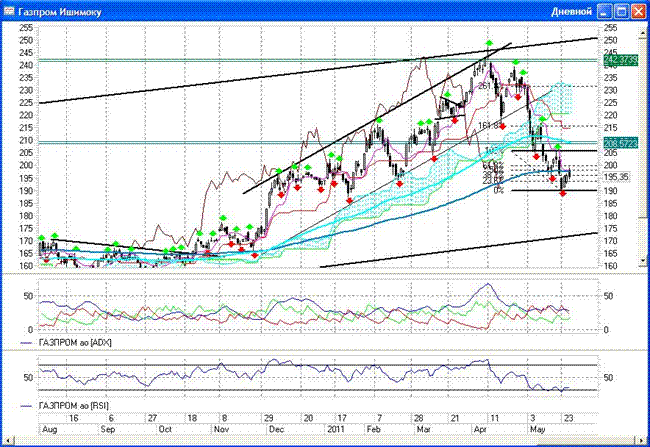Click the price-scale scroll down arrow
The width and height of the screenshot is (650, 447).
643,260
